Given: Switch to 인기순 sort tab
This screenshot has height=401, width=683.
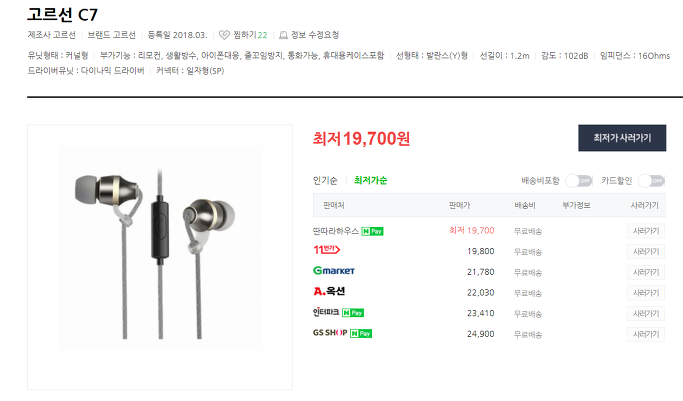Looking at the screenshot, I should tap(325, 181).
